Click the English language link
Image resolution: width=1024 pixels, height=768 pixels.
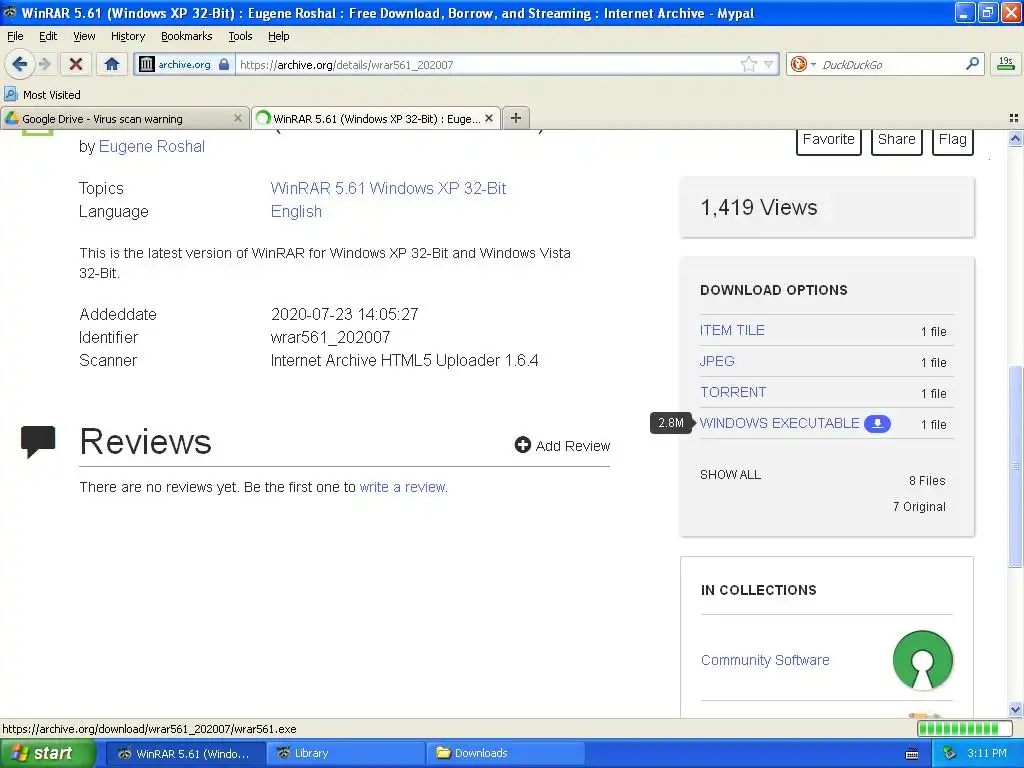(x=296, y=212)
